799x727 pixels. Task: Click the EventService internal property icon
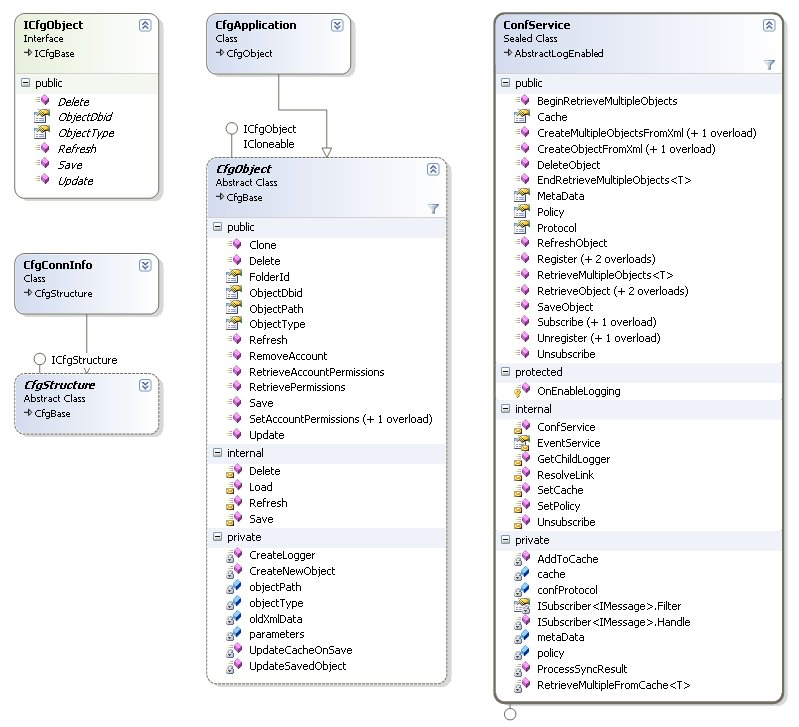point(522,443)
